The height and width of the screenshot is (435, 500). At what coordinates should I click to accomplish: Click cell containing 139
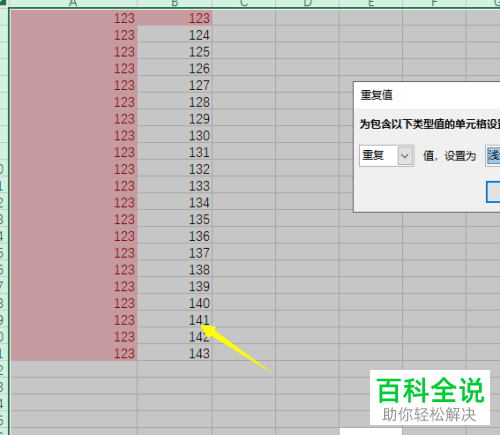point(175,286)
